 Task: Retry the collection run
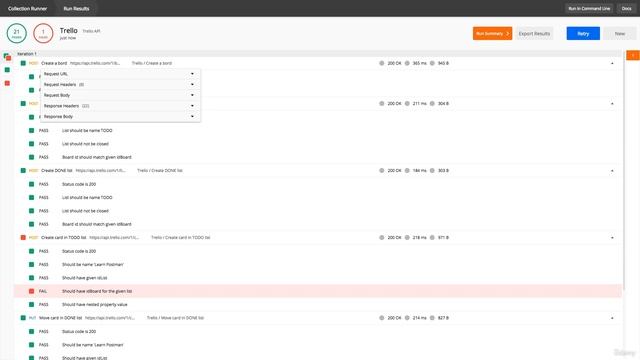coord(583,33)
